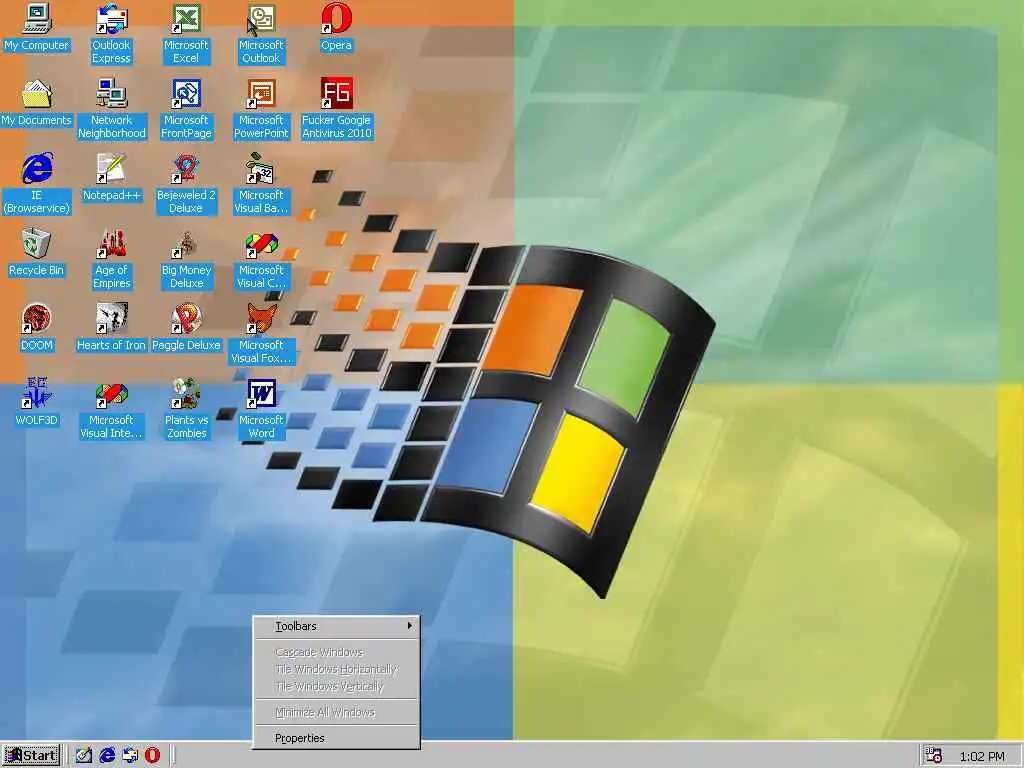1024x768 pixels.
Task: Launch Outlook Express from Quick Launch bar
Action: (129, 755)
